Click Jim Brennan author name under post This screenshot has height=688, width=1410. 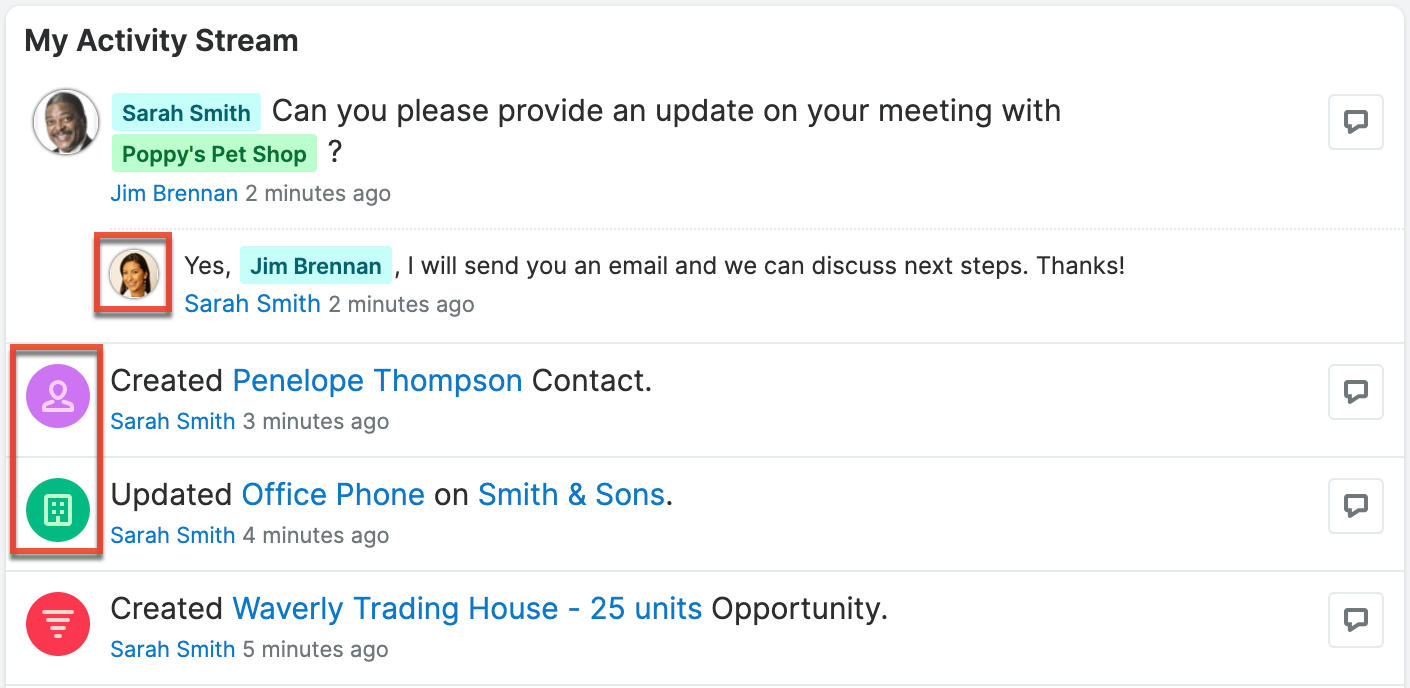tap(174, 193)
